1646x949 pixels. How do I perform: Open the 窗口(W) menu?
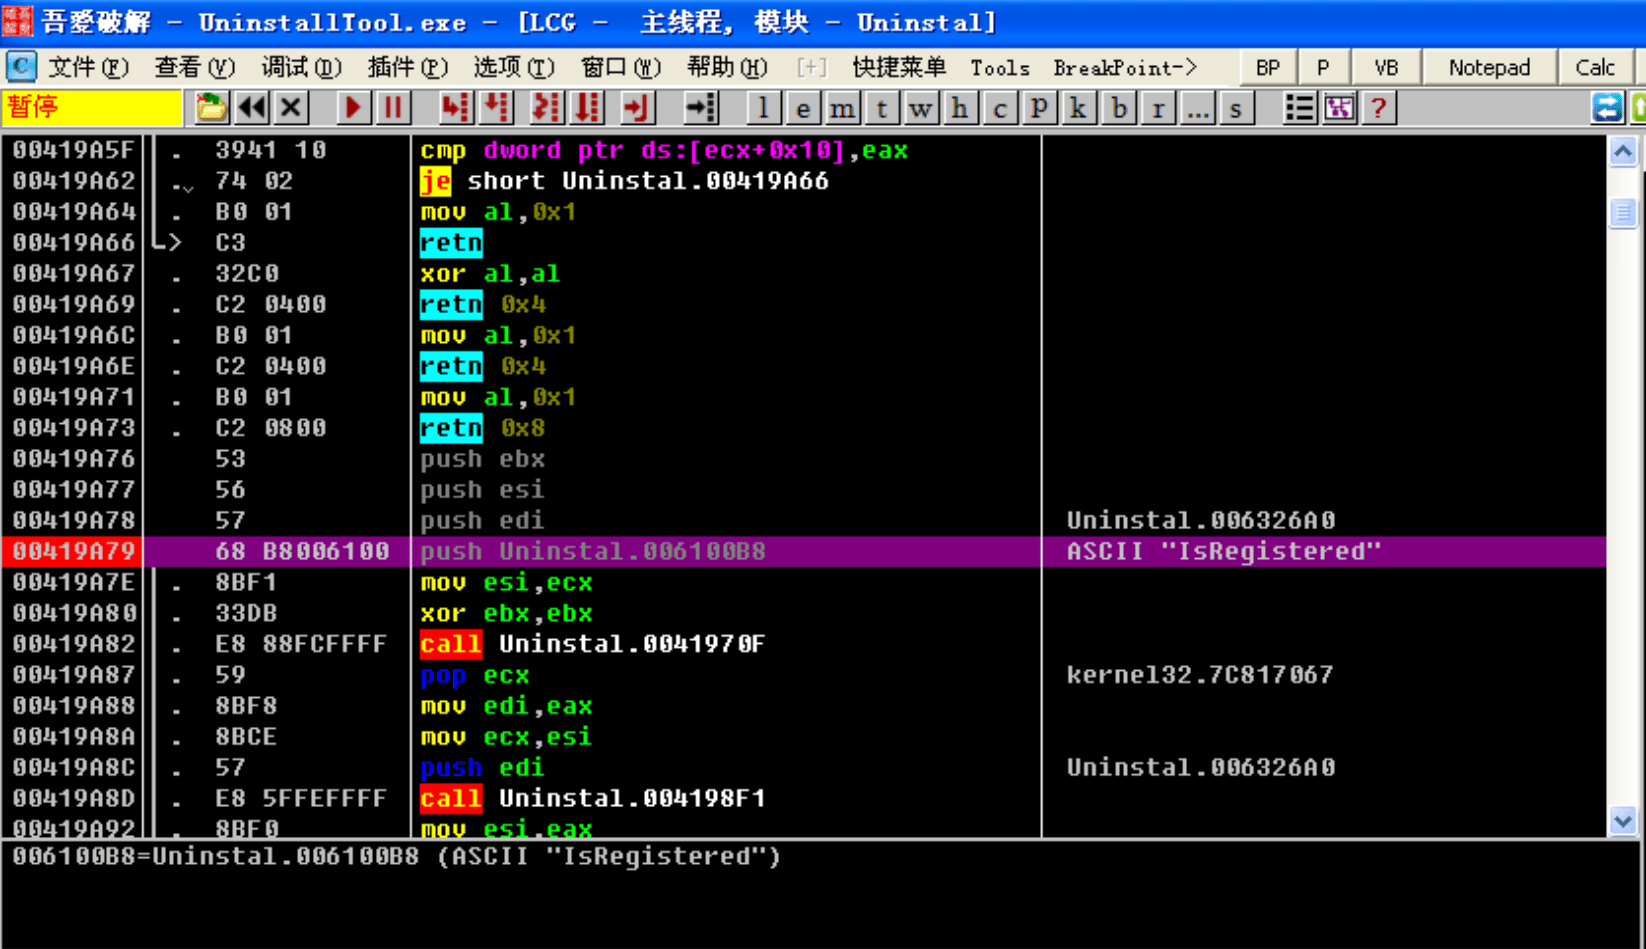tap(621, 67)
